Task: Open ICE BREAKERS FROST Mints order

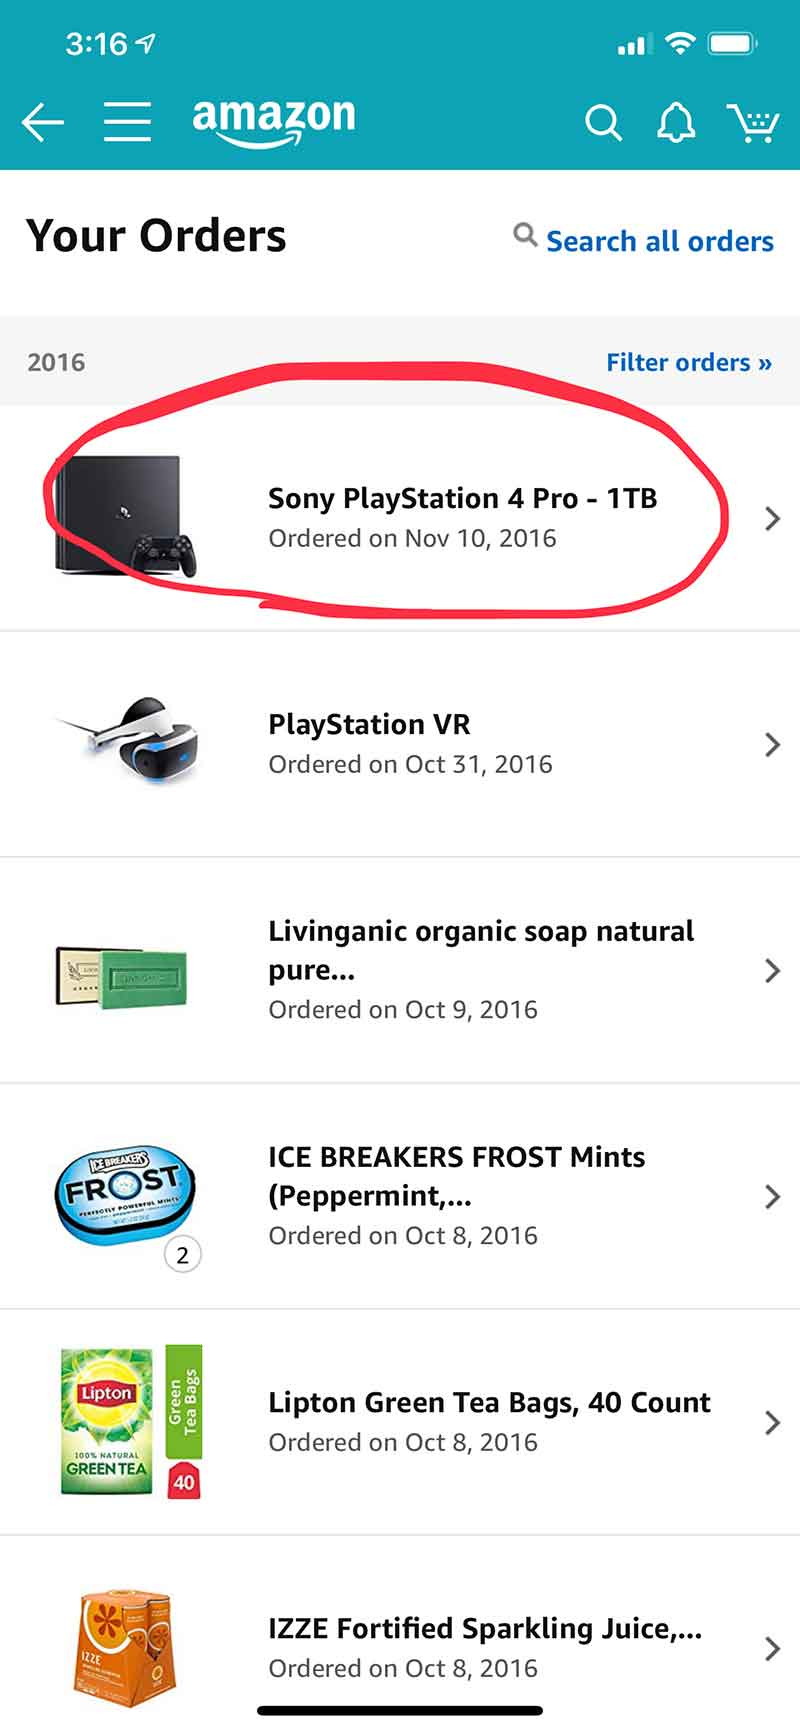Action: pyautogui.click(x=400, y=1196)
